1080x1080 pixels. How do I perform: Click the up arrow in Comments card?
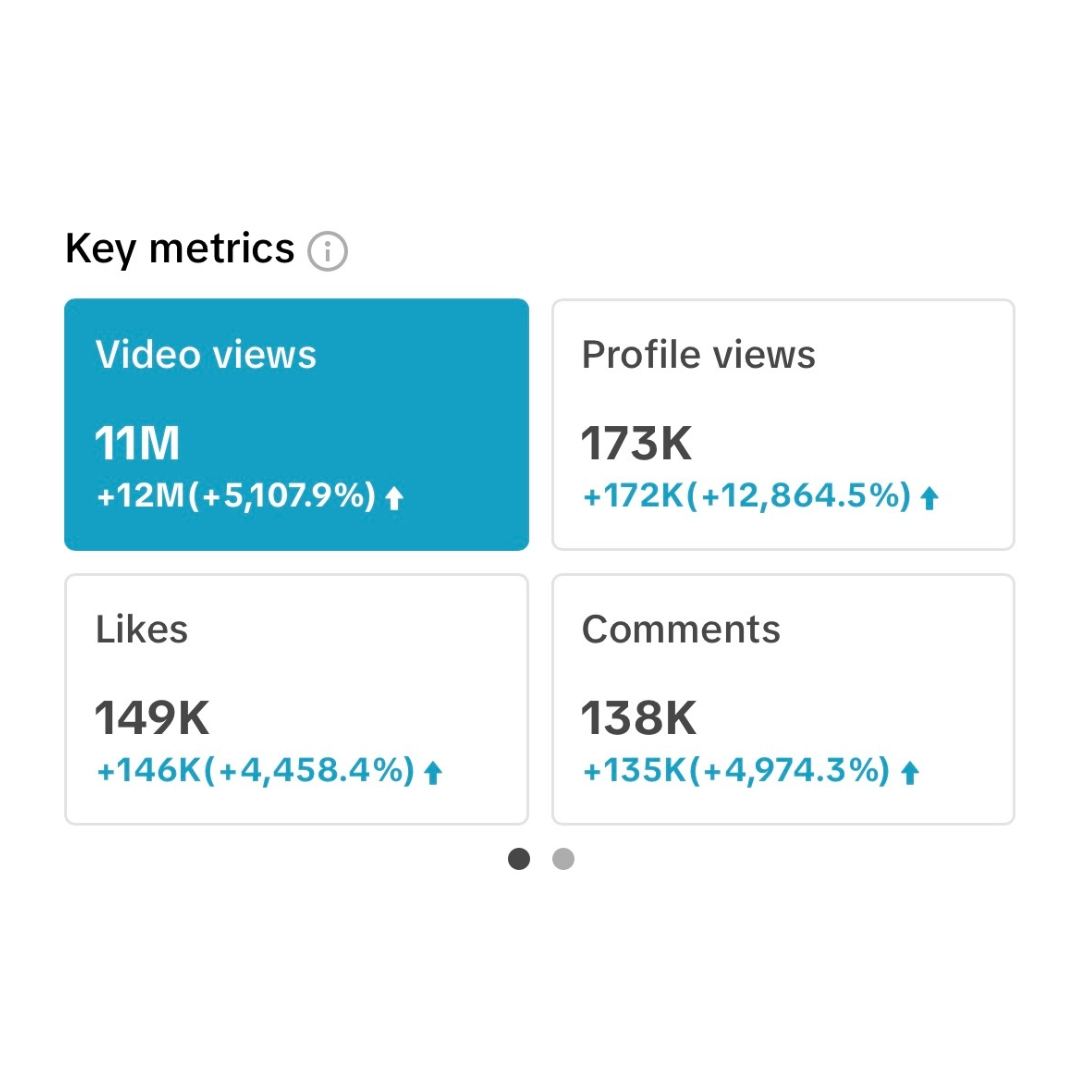tap(909, 773)
